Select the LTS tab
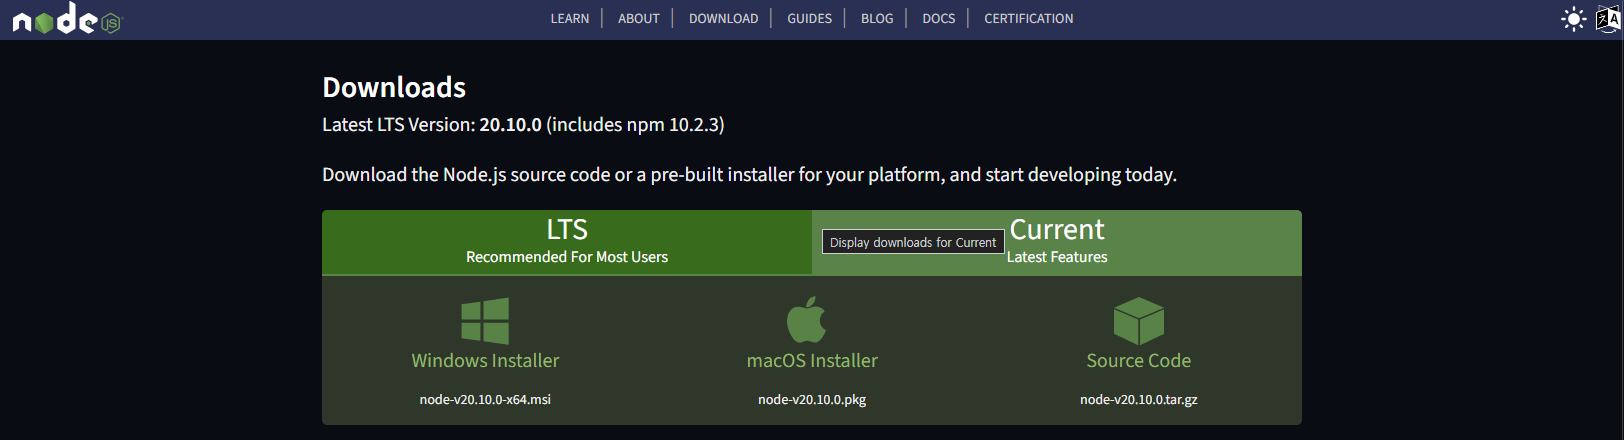1624x440 pixels. [567, 242]
